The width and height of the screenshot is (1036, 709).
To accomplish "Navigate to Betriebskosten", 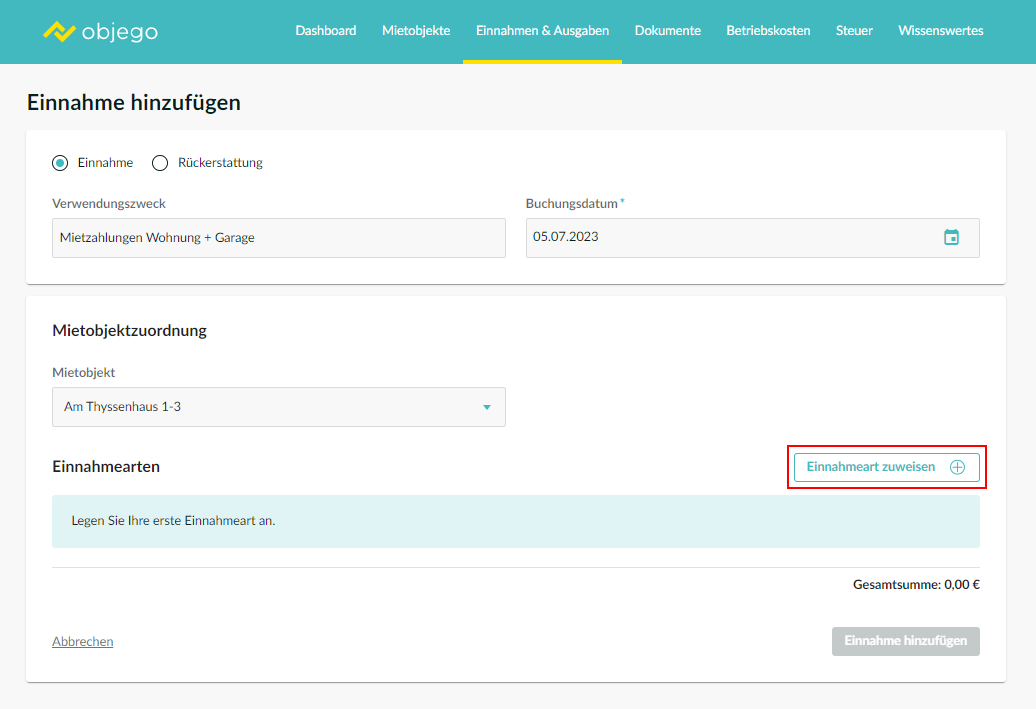I will [x=768, y=31].
